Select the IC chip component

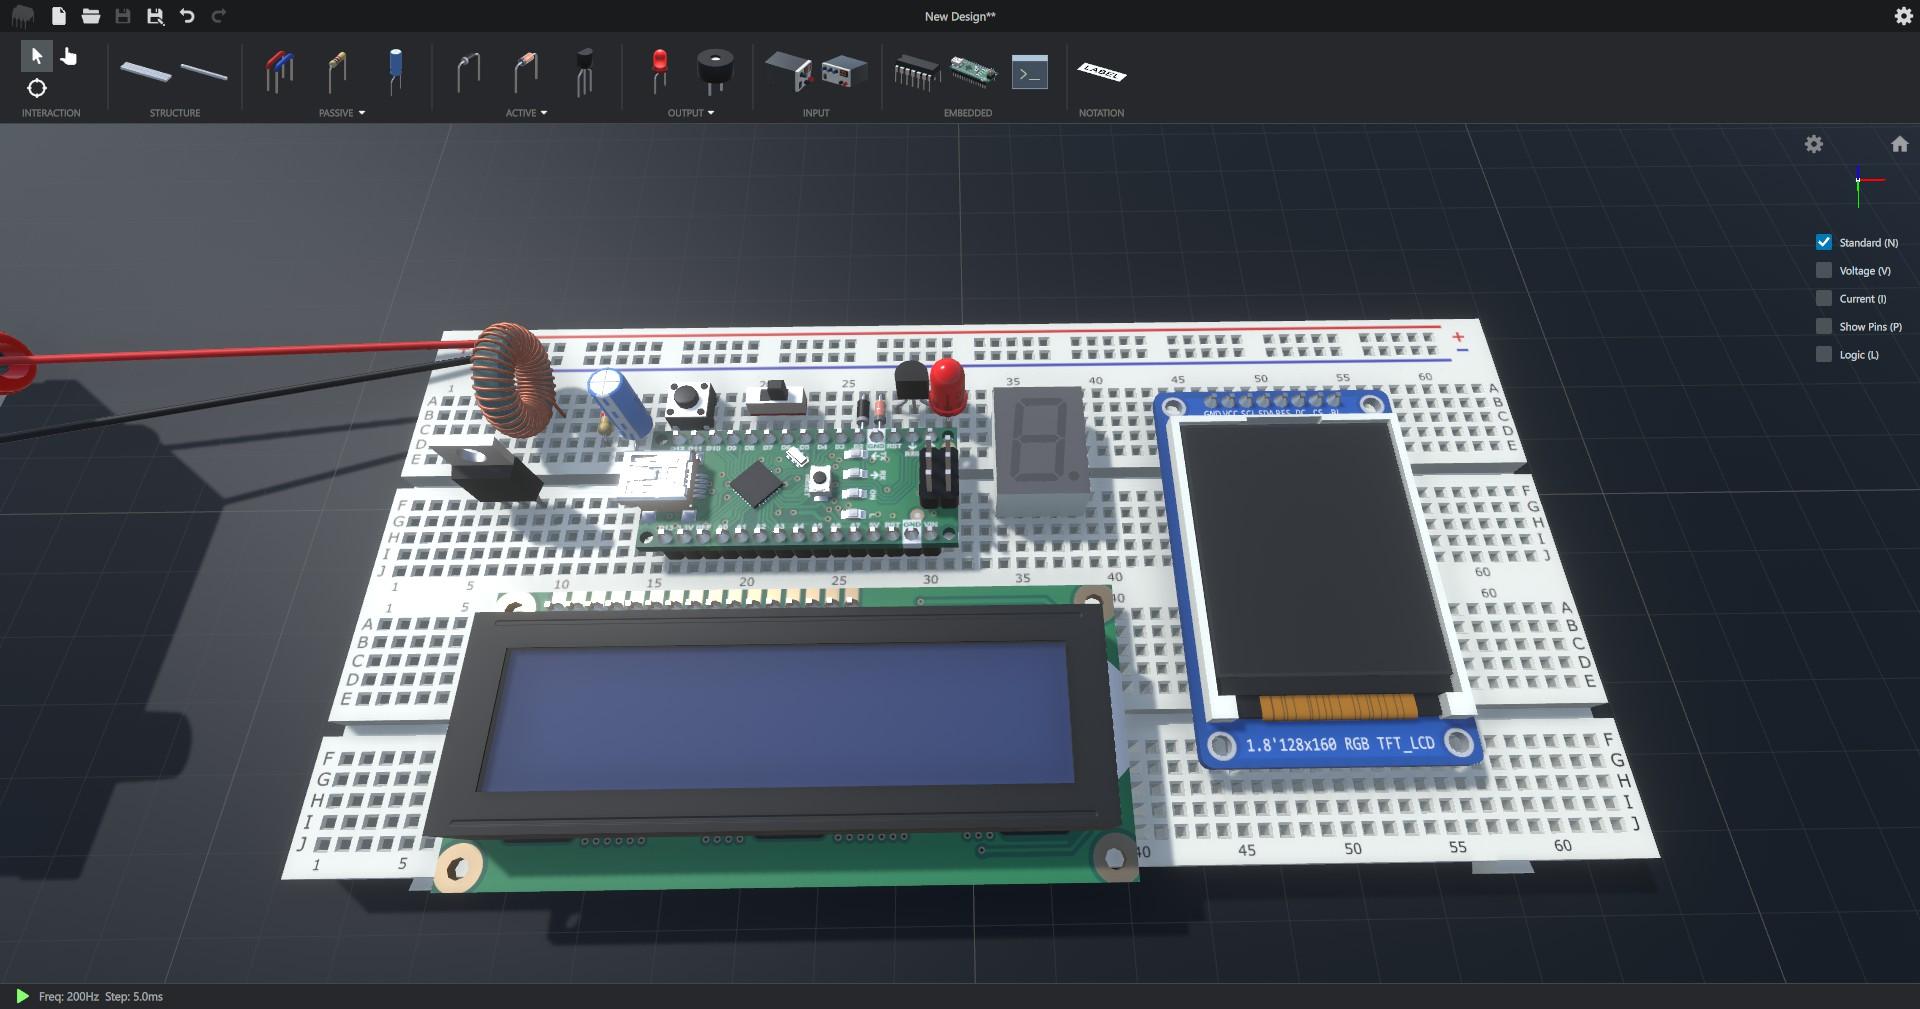pos(915,73)
